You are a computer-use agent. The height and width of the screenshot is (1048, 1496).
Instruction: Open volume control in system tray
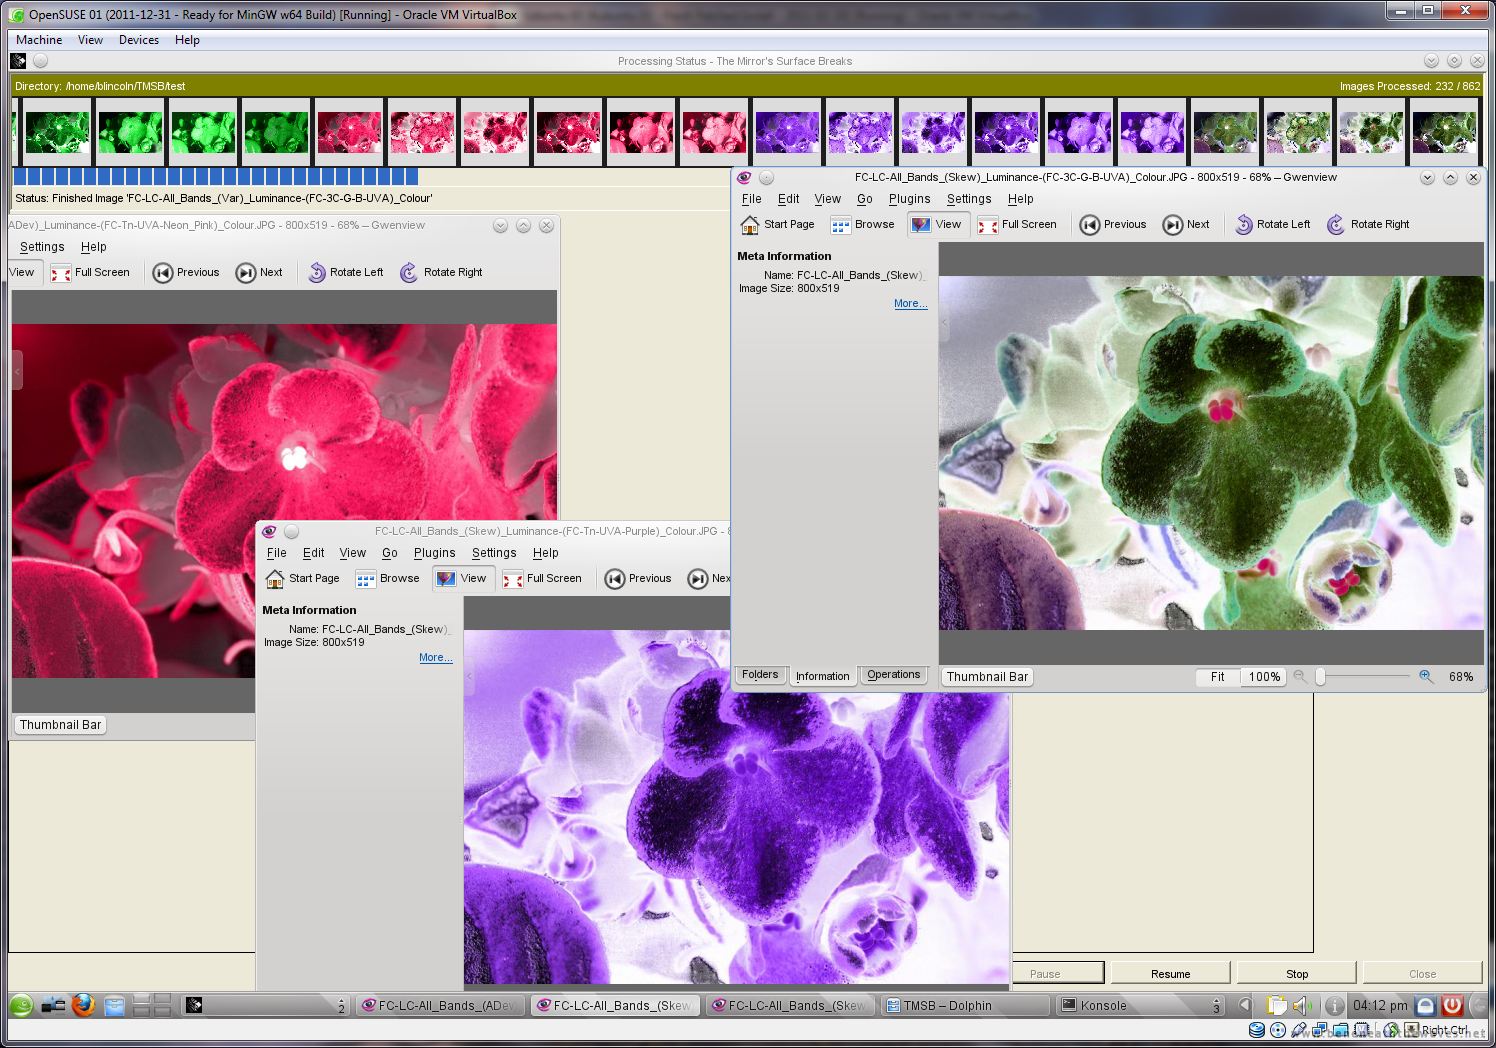(1301, 1006)
